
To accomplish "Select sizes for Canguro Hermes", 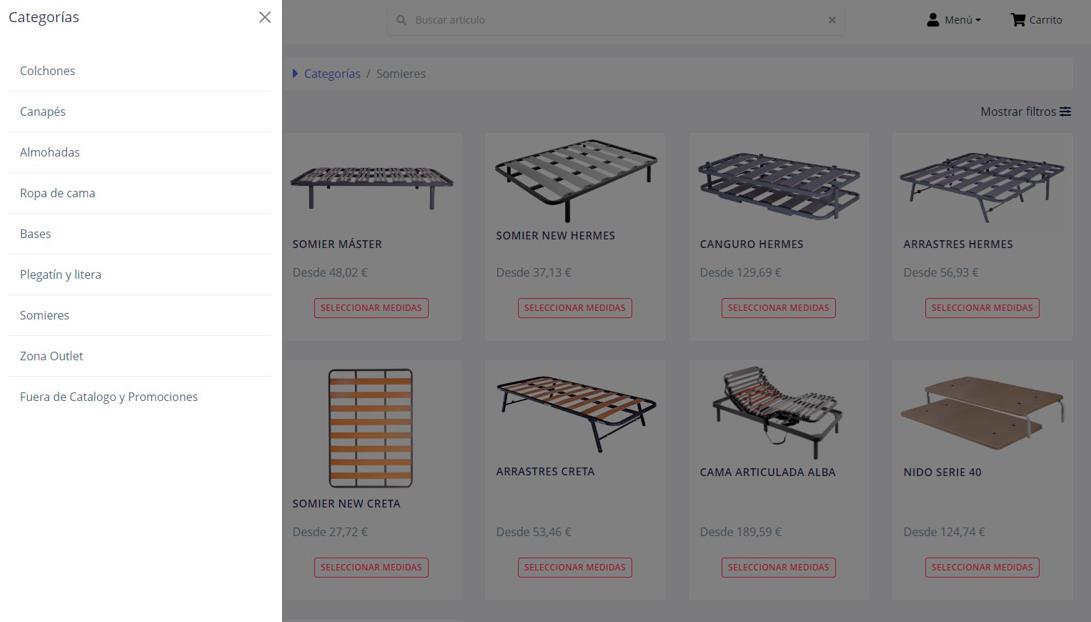I will click(x=778, y=308).
